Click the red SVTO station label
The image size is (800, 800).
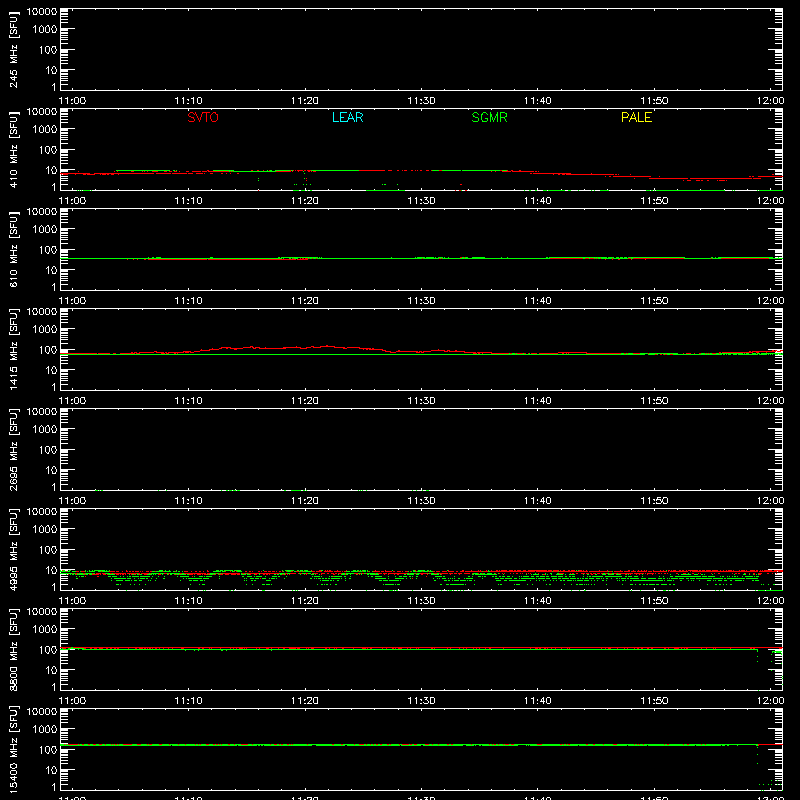point(203,117)
